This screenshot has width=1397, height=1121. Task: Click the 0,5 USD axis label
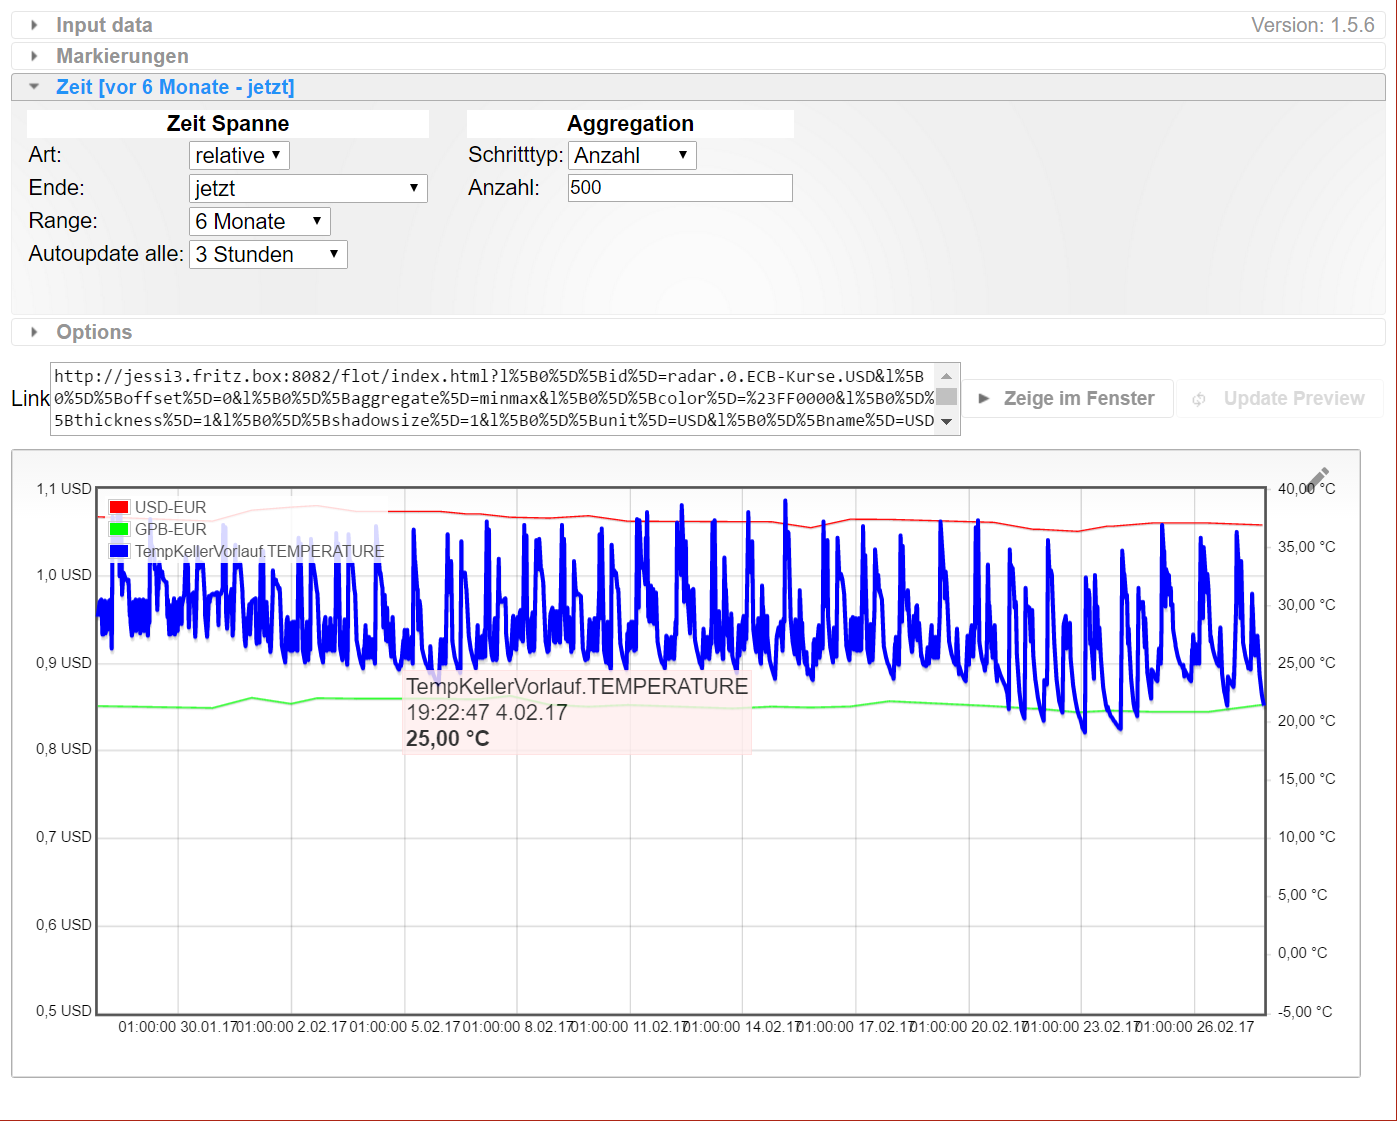click(x=64, y=1011)
